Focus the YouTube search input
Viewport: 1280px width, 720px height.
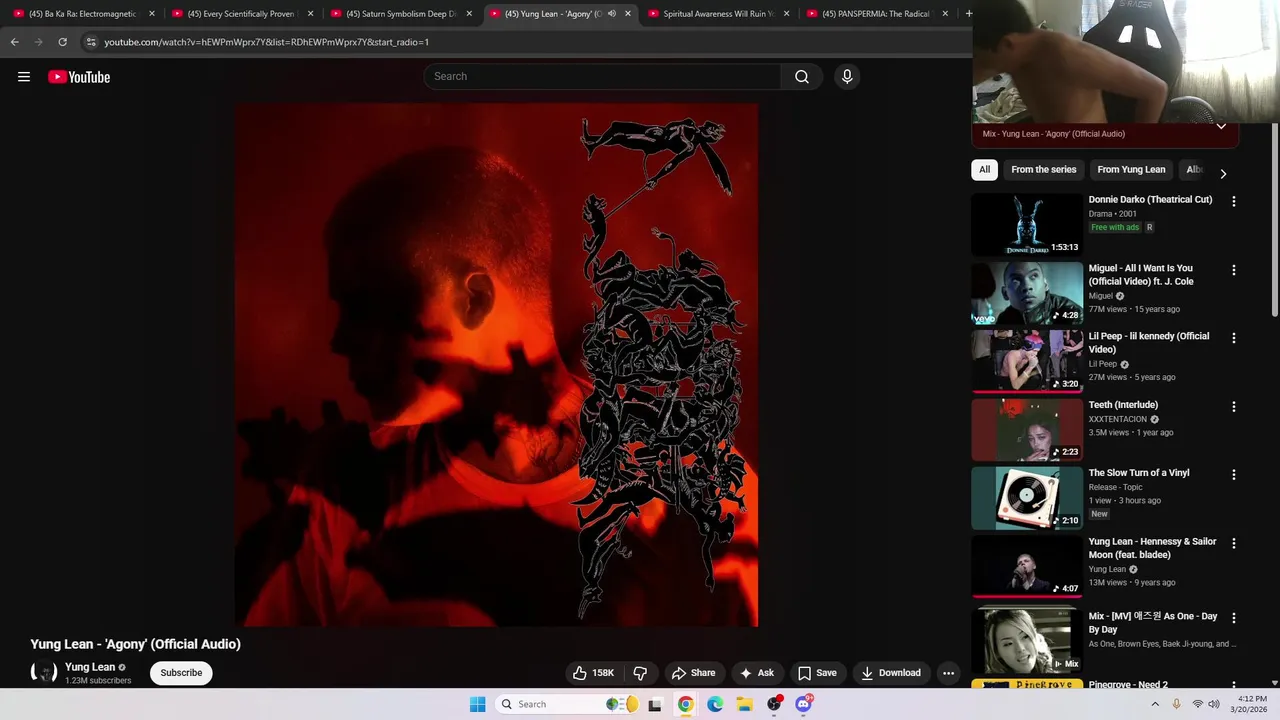pyautogui.click(x=603, y=77)
